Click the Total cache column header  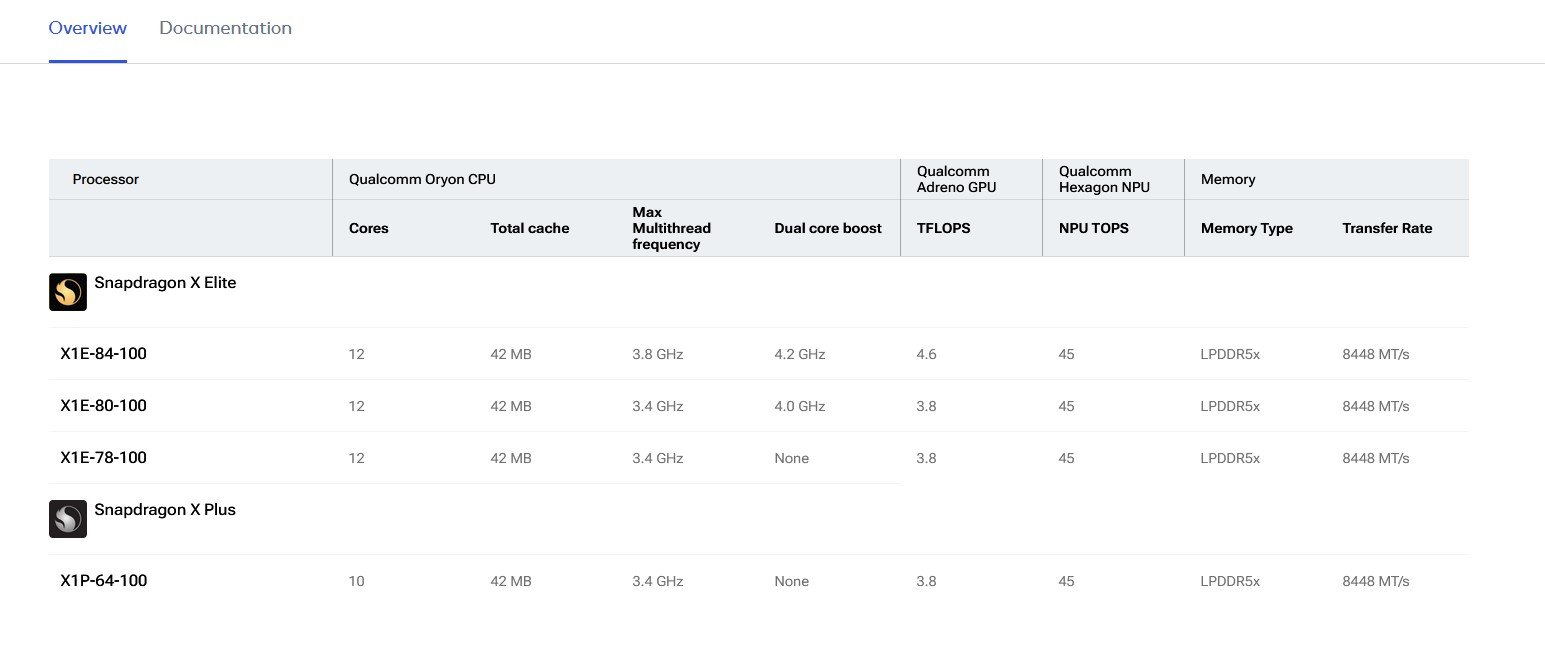[530, 228]
